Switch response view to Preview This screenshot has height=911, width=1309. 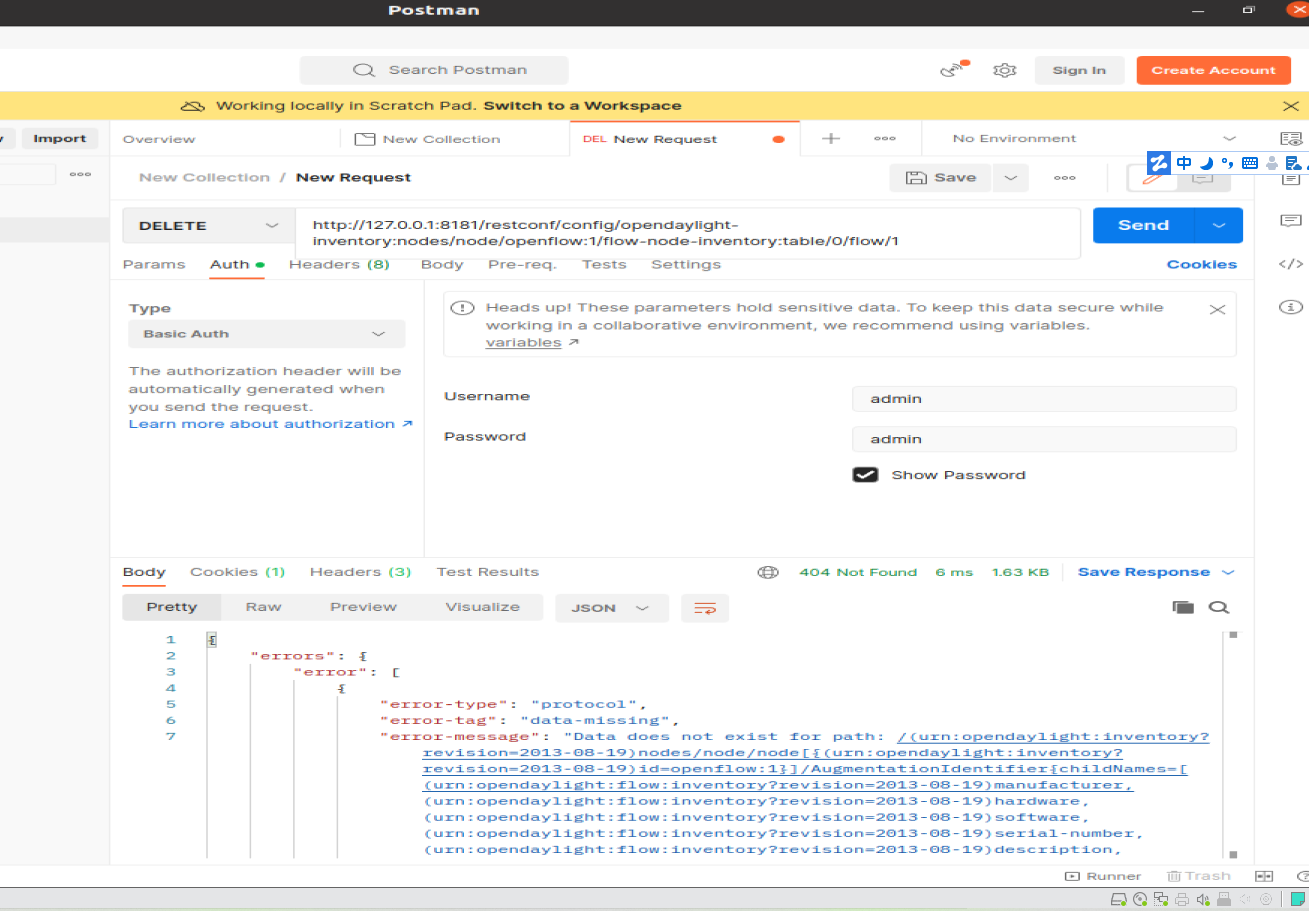[364, 607]
